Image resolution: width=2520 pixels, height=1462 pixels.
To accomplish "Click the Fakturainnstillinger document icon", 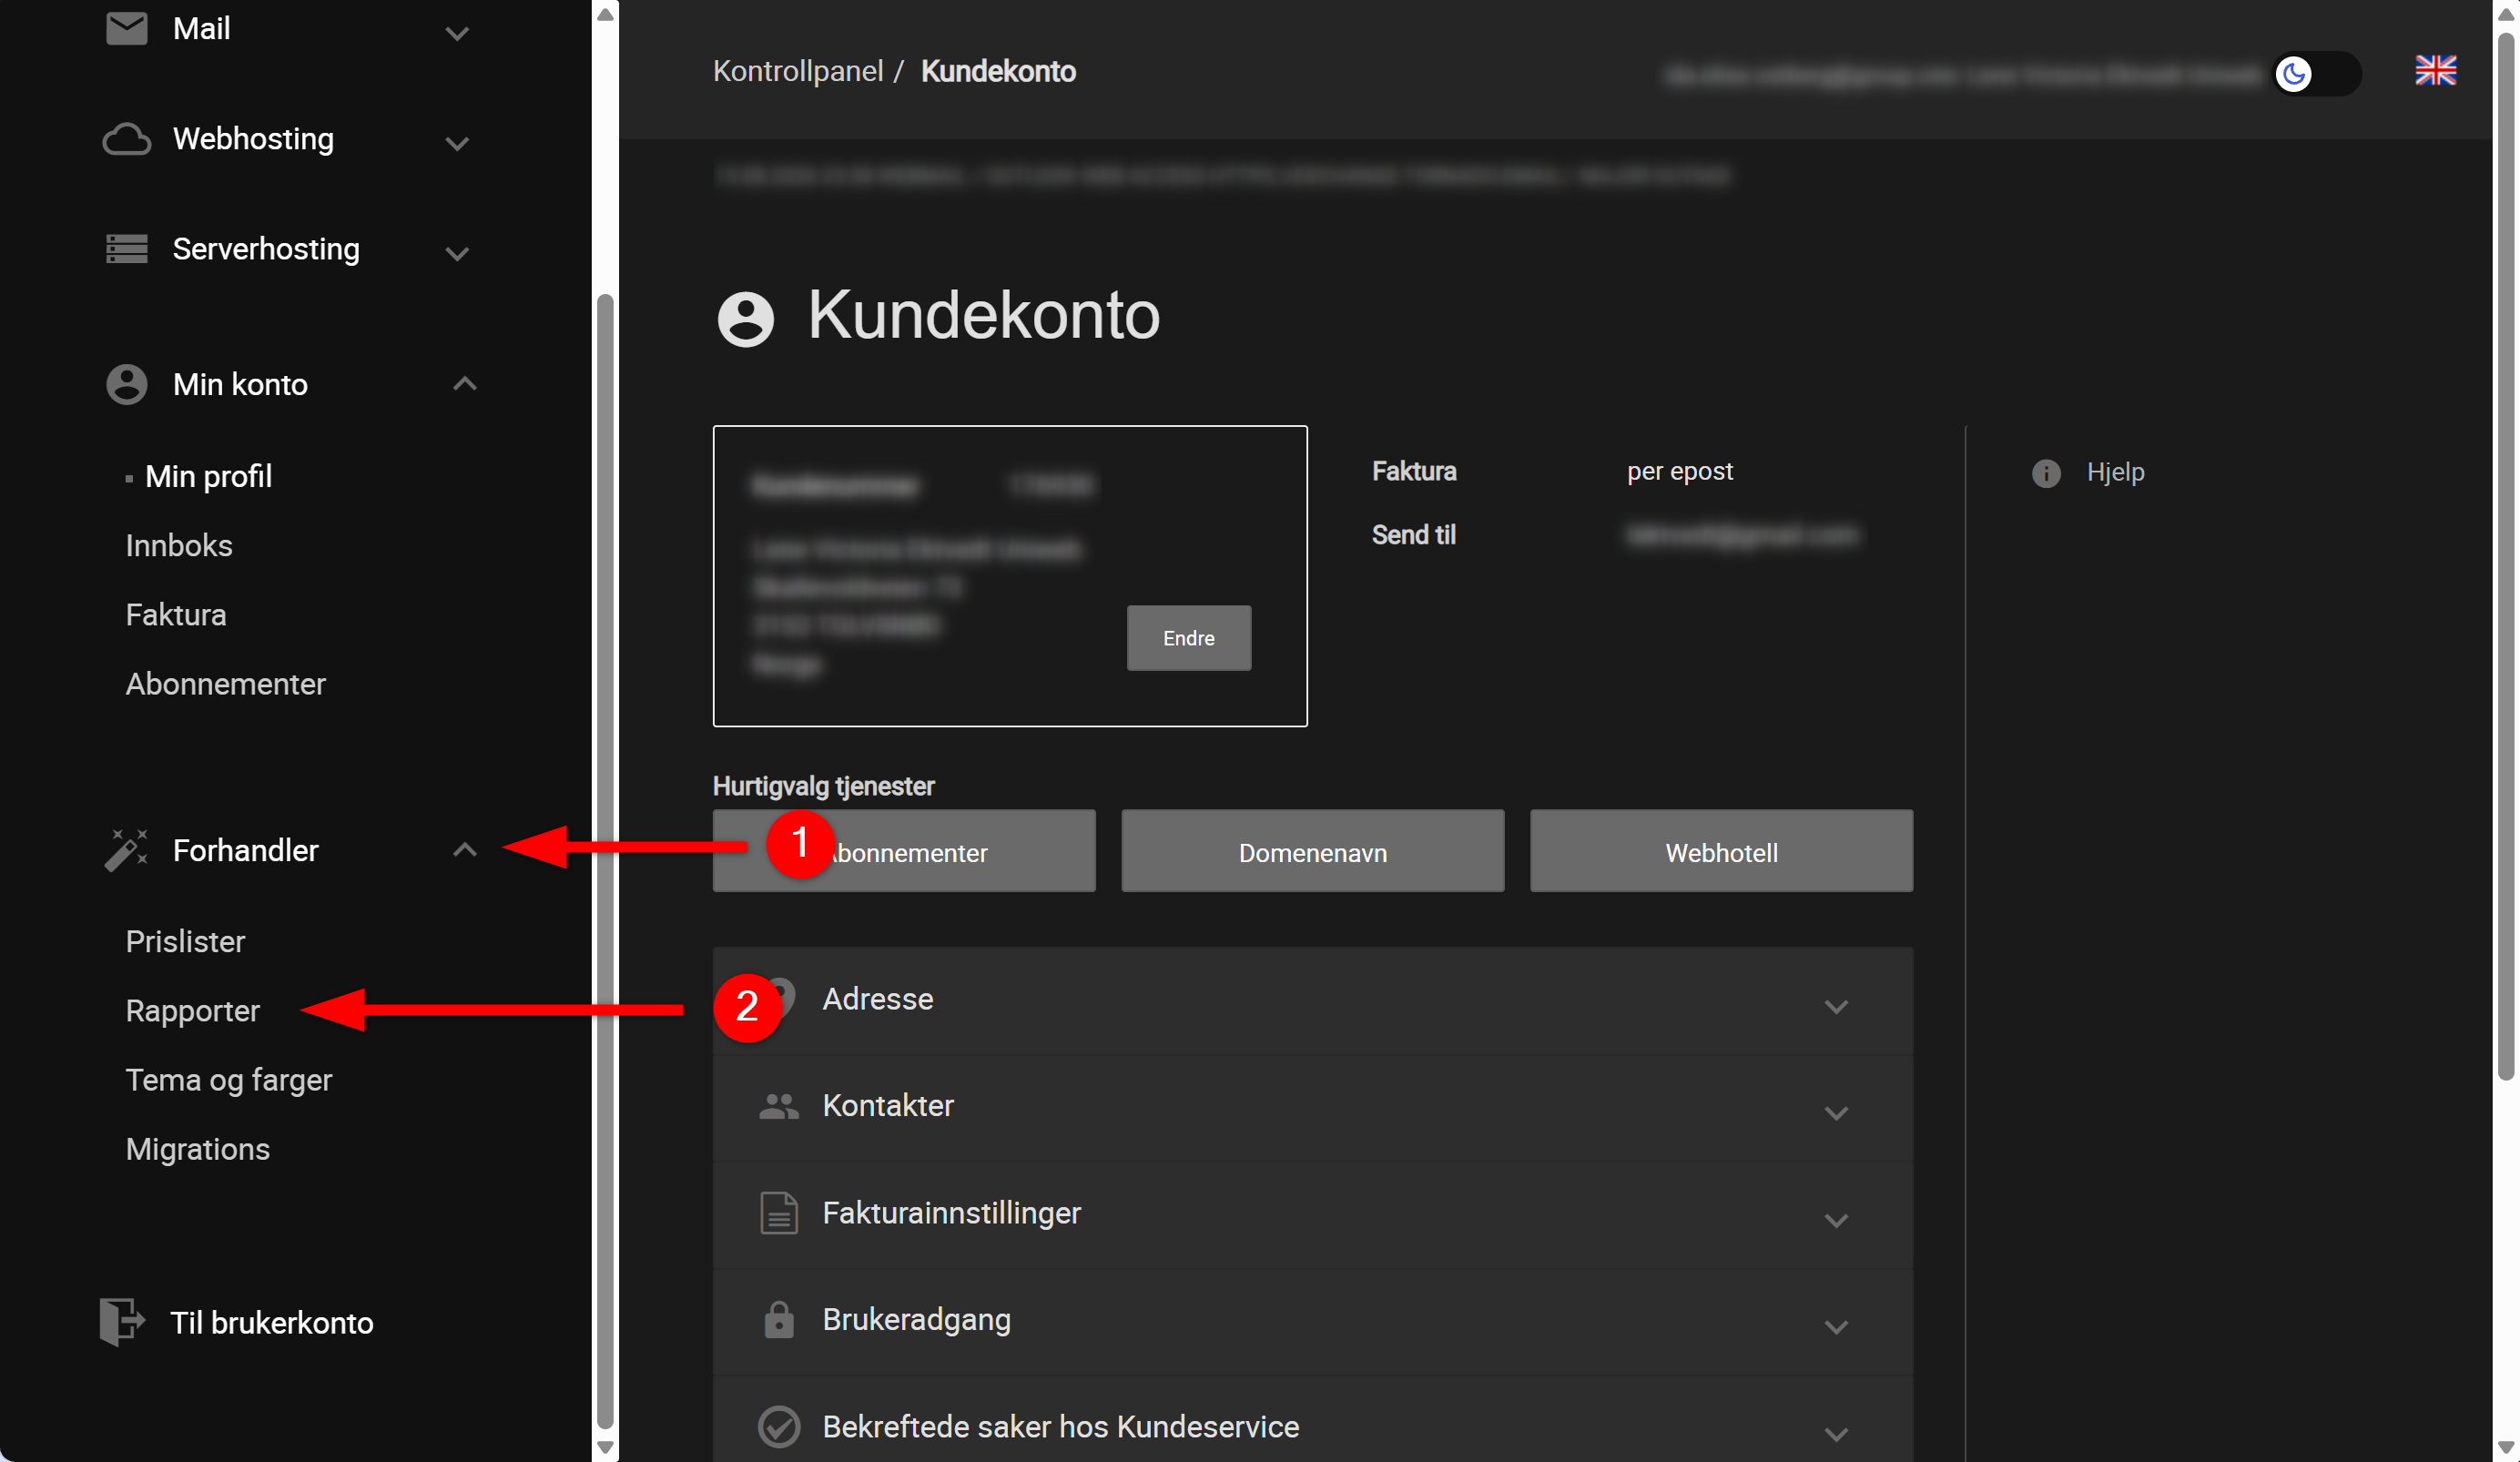I will pyautogui.click(x=778, y=1213).
